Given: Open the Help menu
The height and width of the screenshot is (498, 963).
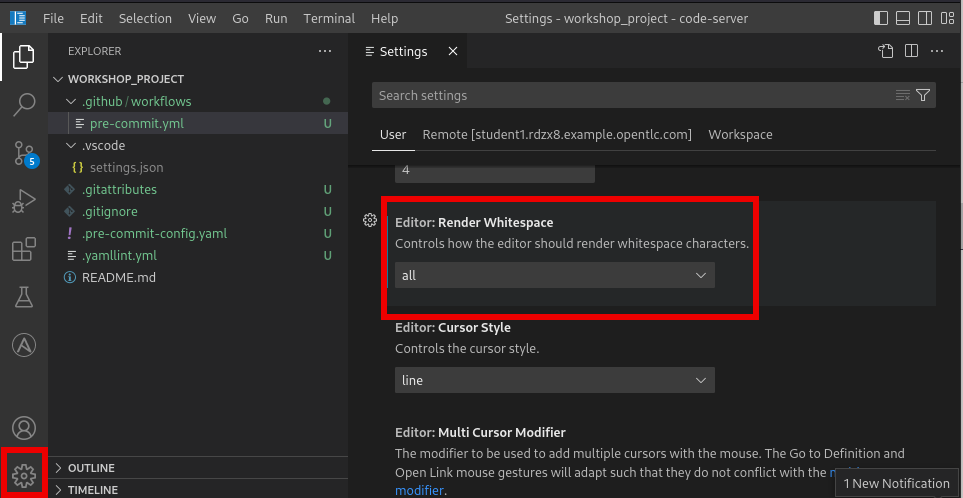Looking at the screenshot, I should 384,18.
